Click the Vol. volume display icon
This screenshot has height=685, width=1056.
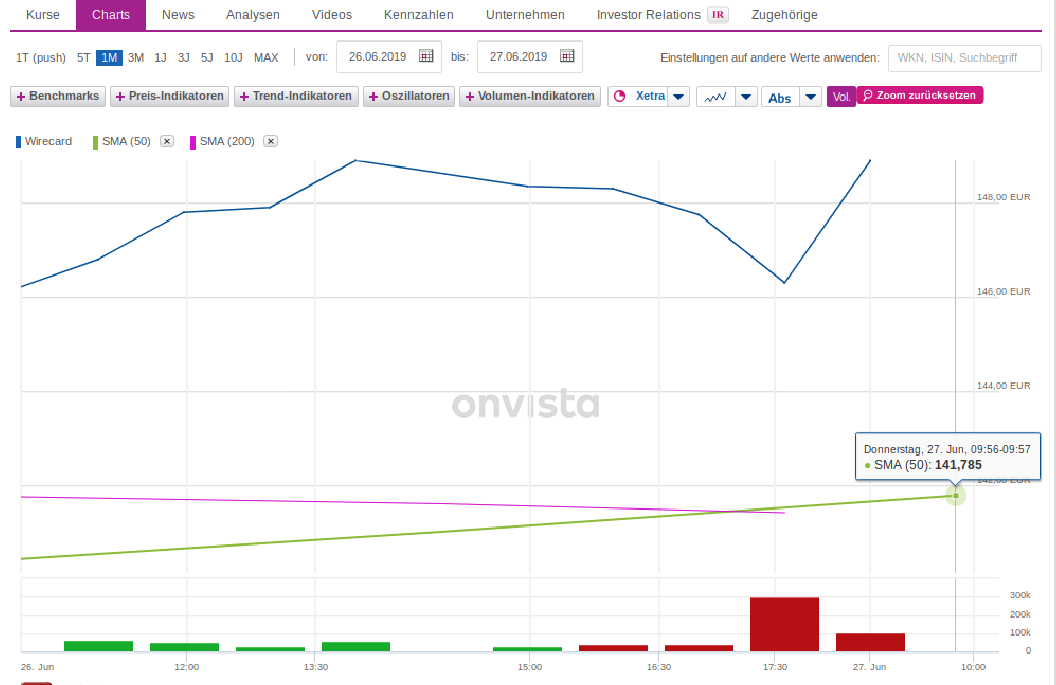841,95
